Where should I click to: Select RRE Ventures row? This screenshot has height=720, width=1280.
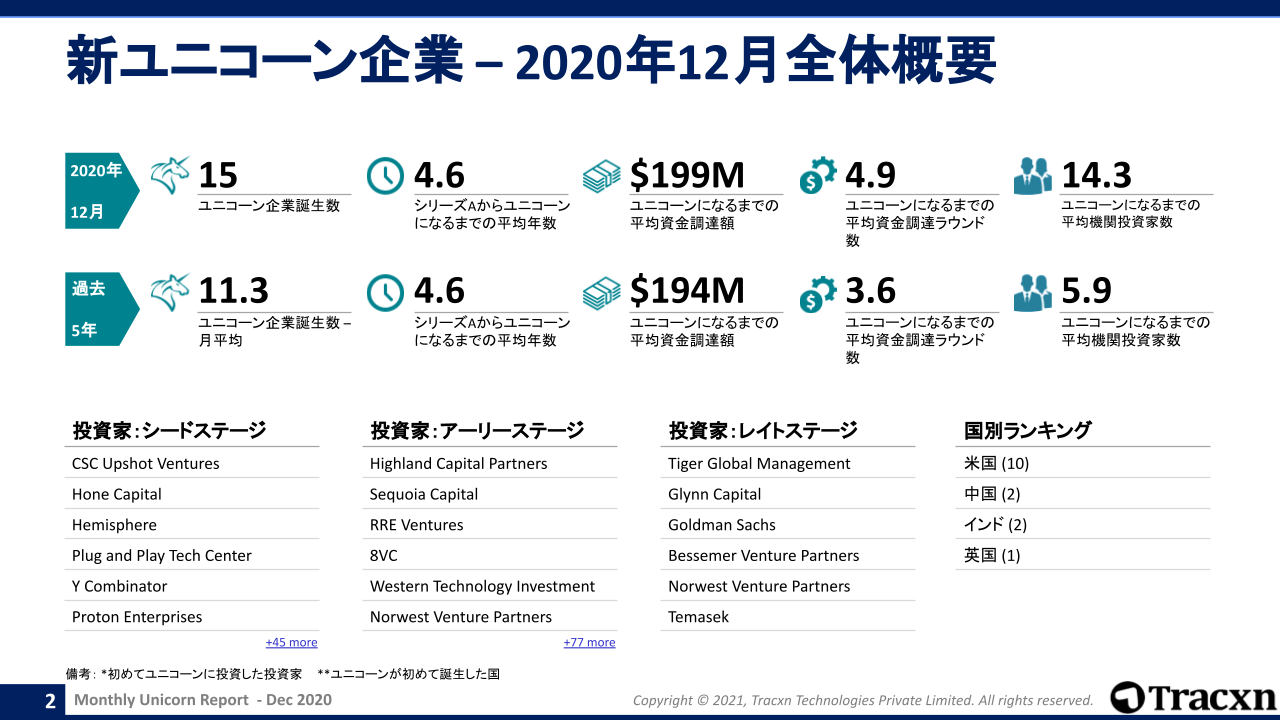point(490,525)
